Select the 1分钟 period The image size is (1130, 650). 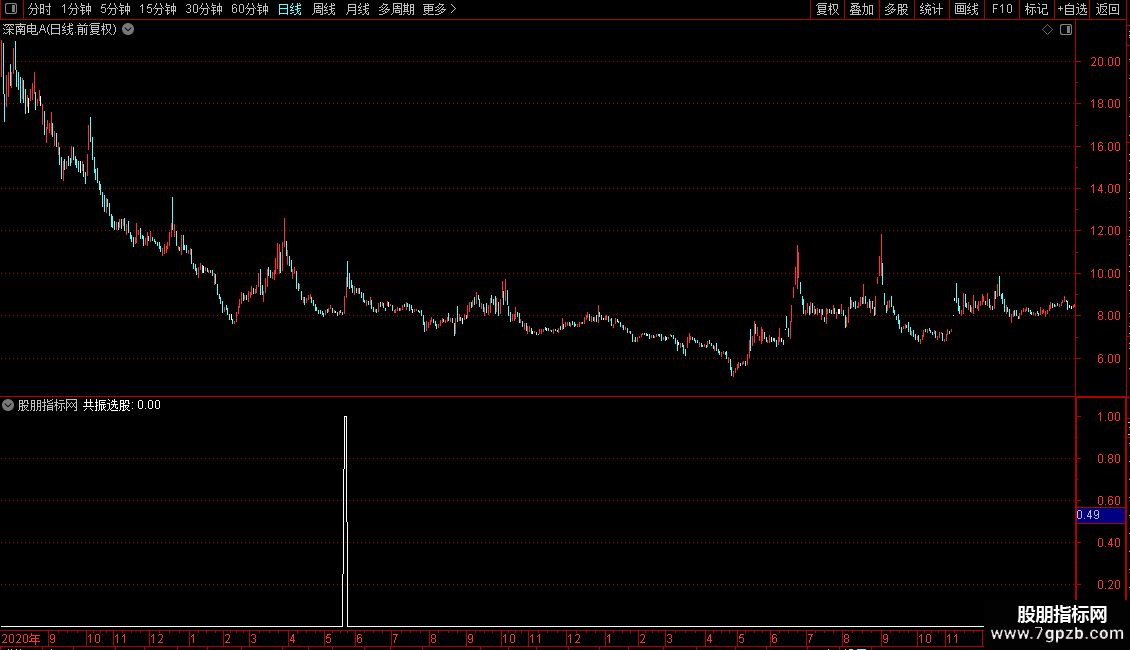76,9
